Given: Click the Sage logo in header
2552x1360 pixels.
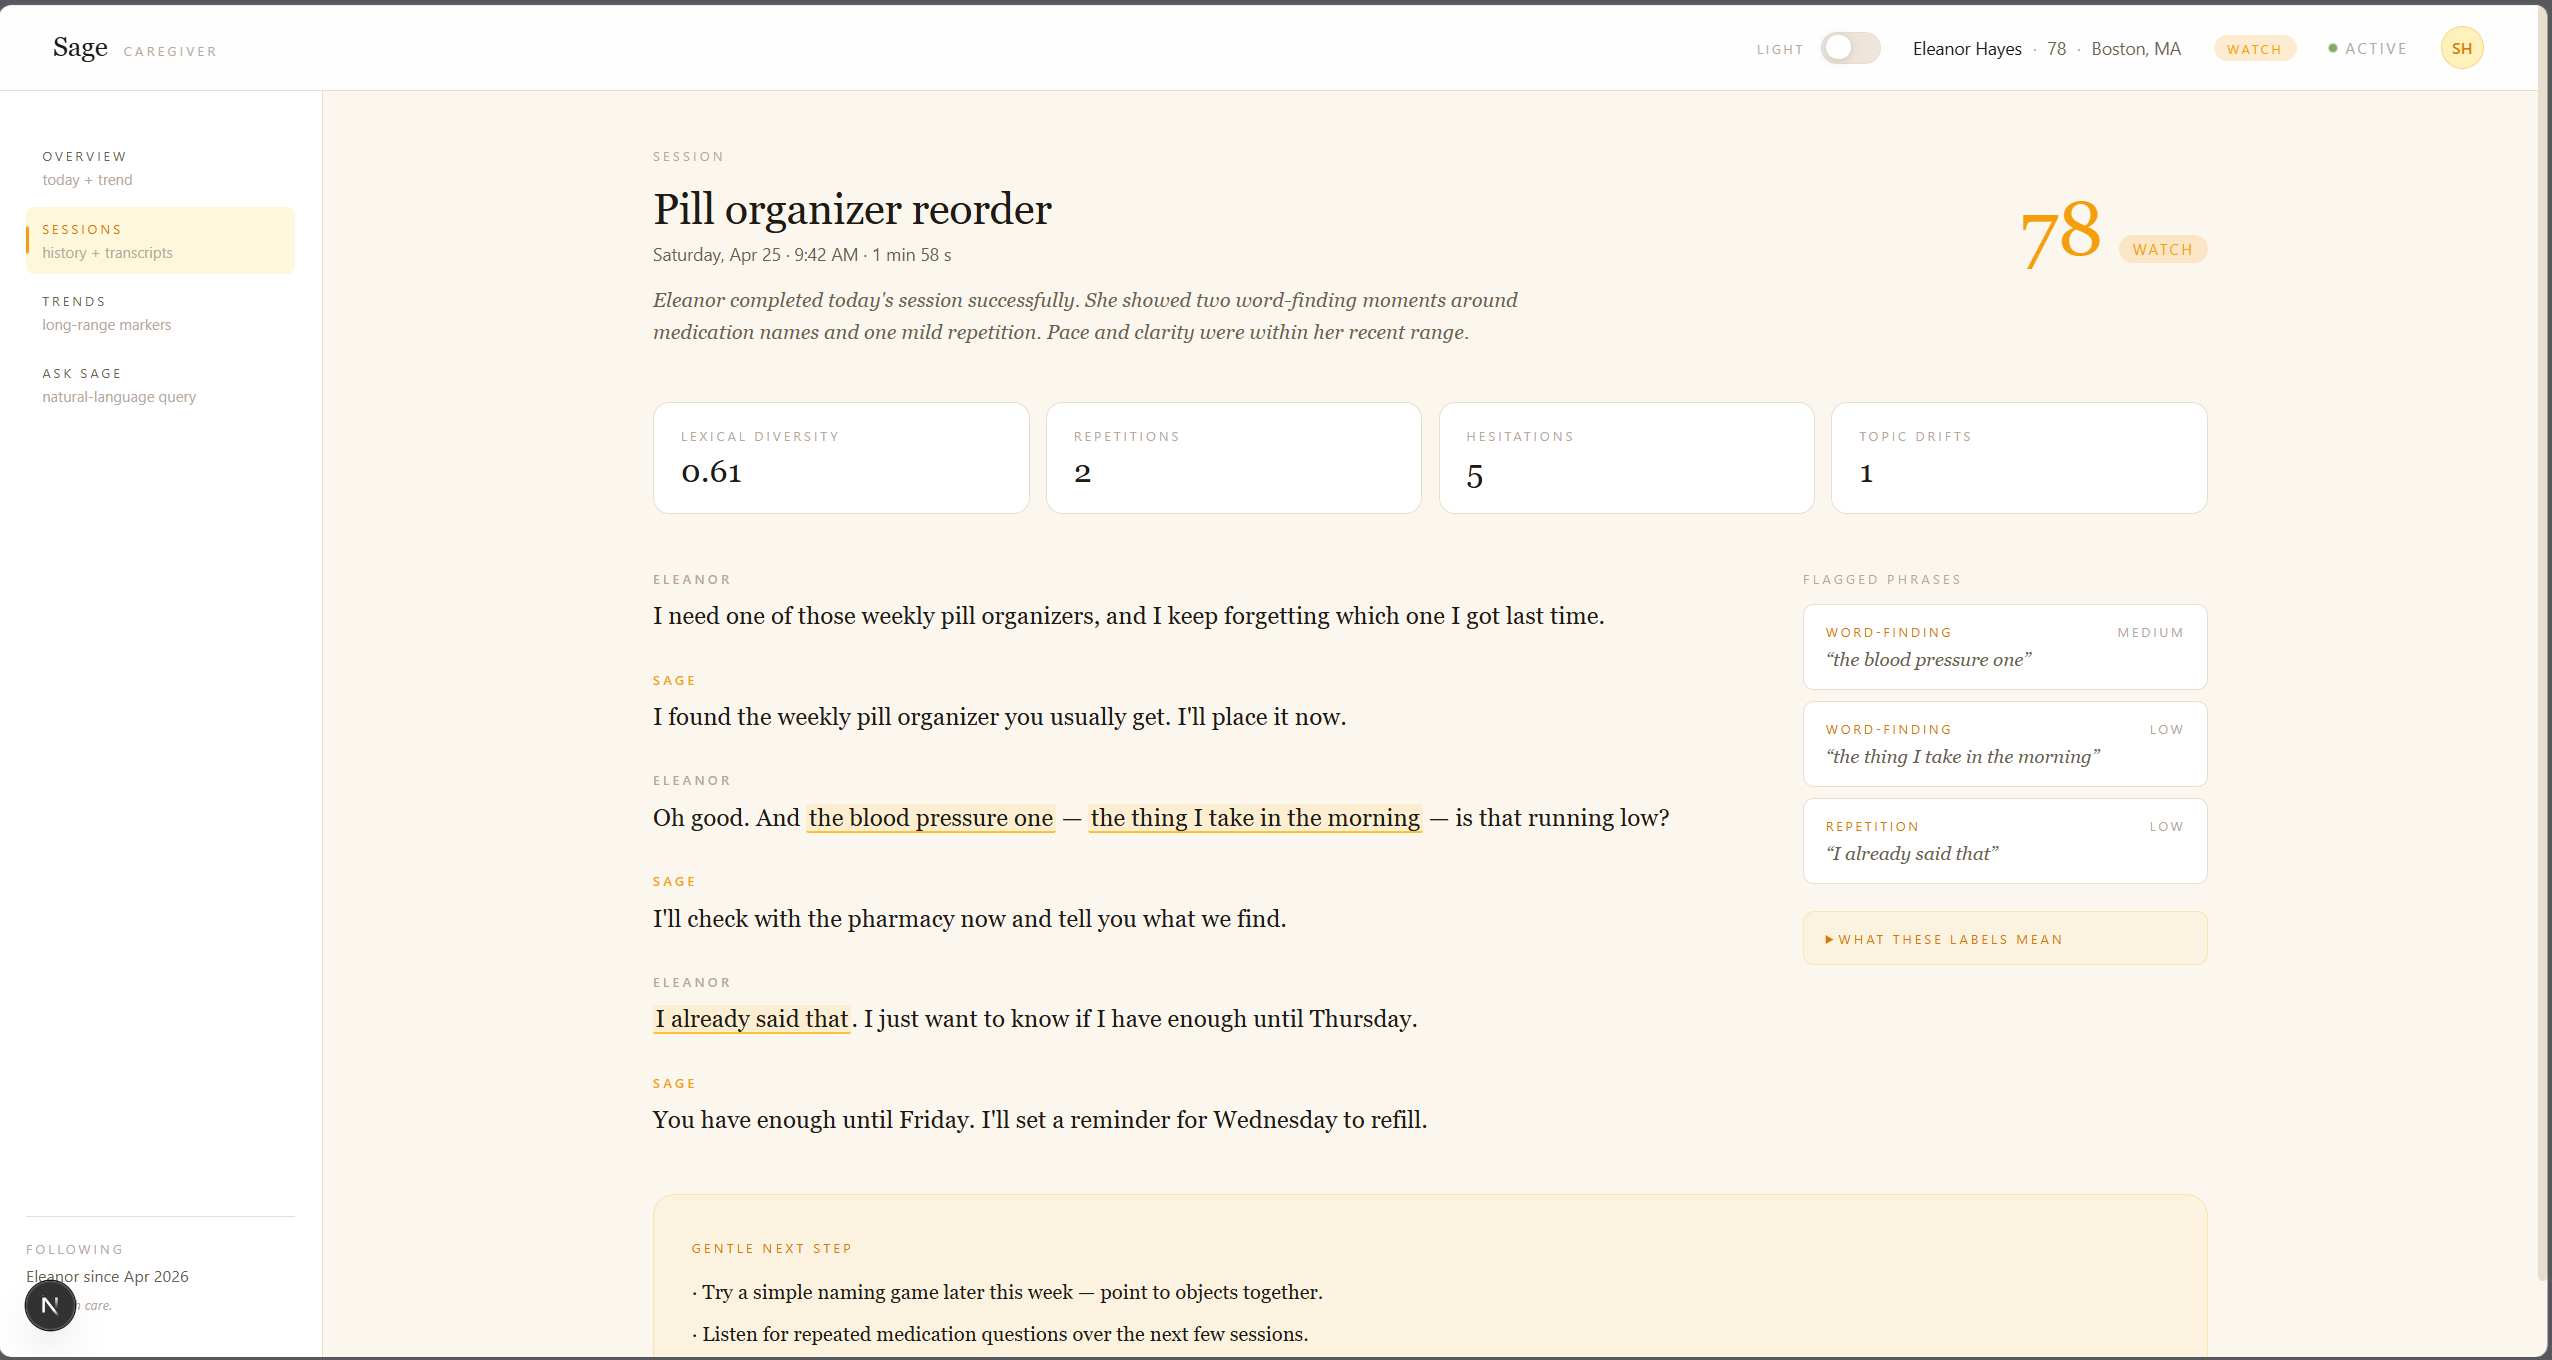Looking at the screenshot, I should click(80, 47).
